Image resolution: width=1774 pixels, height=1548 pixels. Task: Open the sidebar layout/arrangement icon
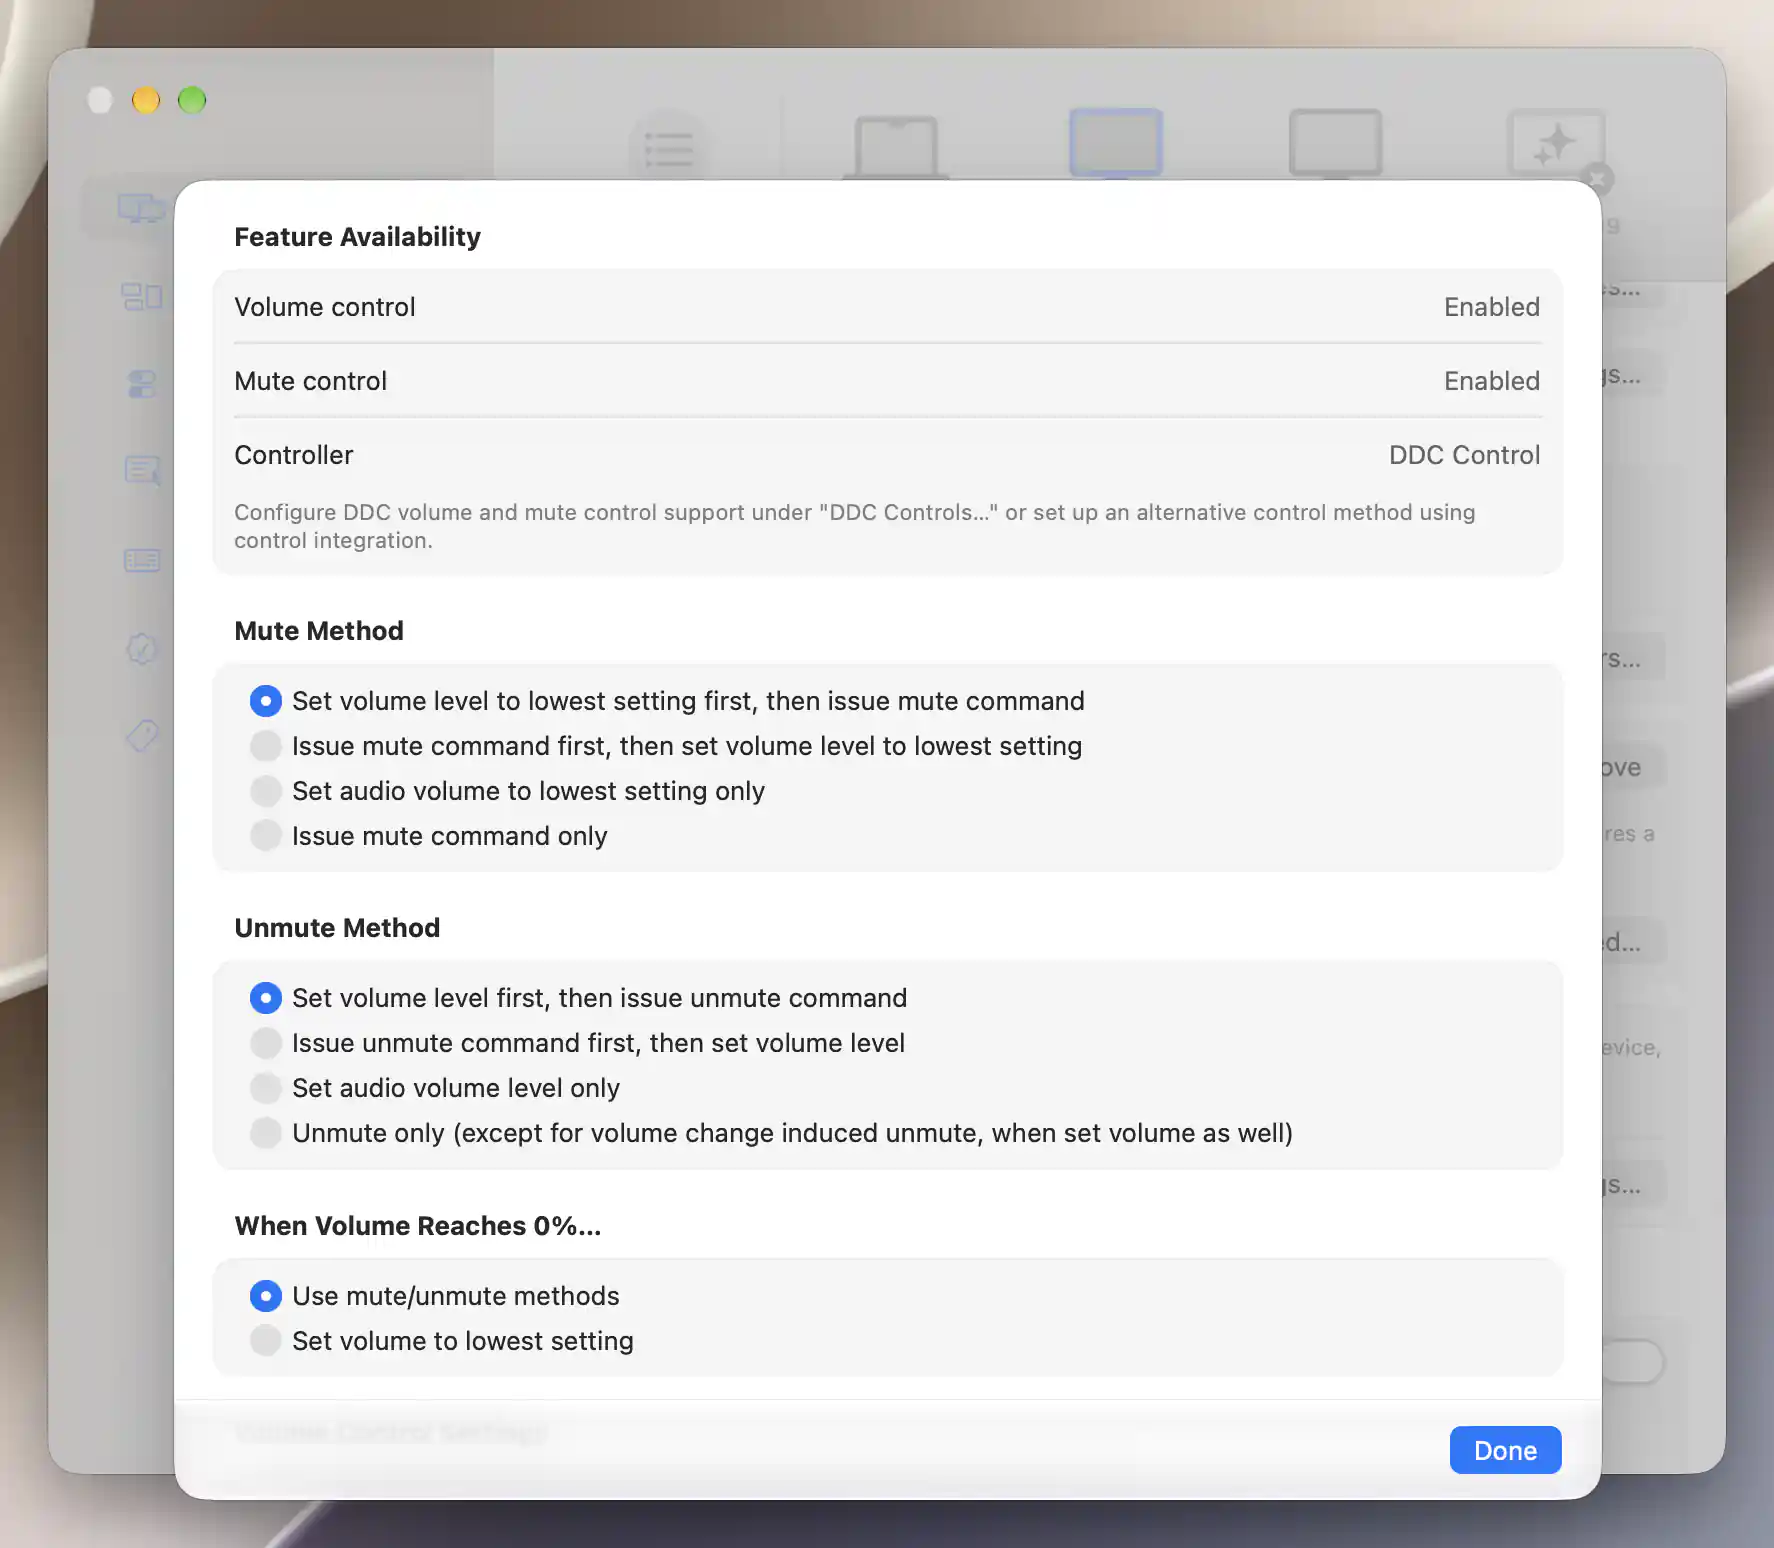pyautogui.click(x=141, y=296)
